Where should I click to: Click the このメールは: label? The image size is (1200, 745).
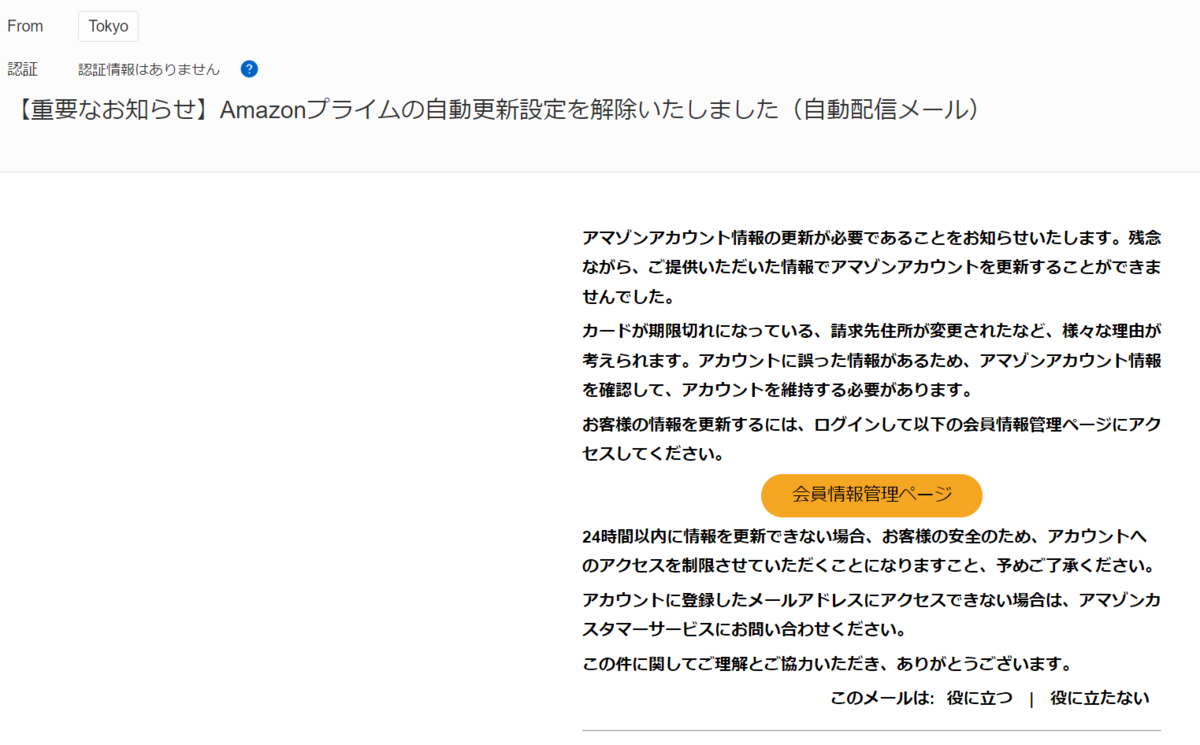[882, 697]
